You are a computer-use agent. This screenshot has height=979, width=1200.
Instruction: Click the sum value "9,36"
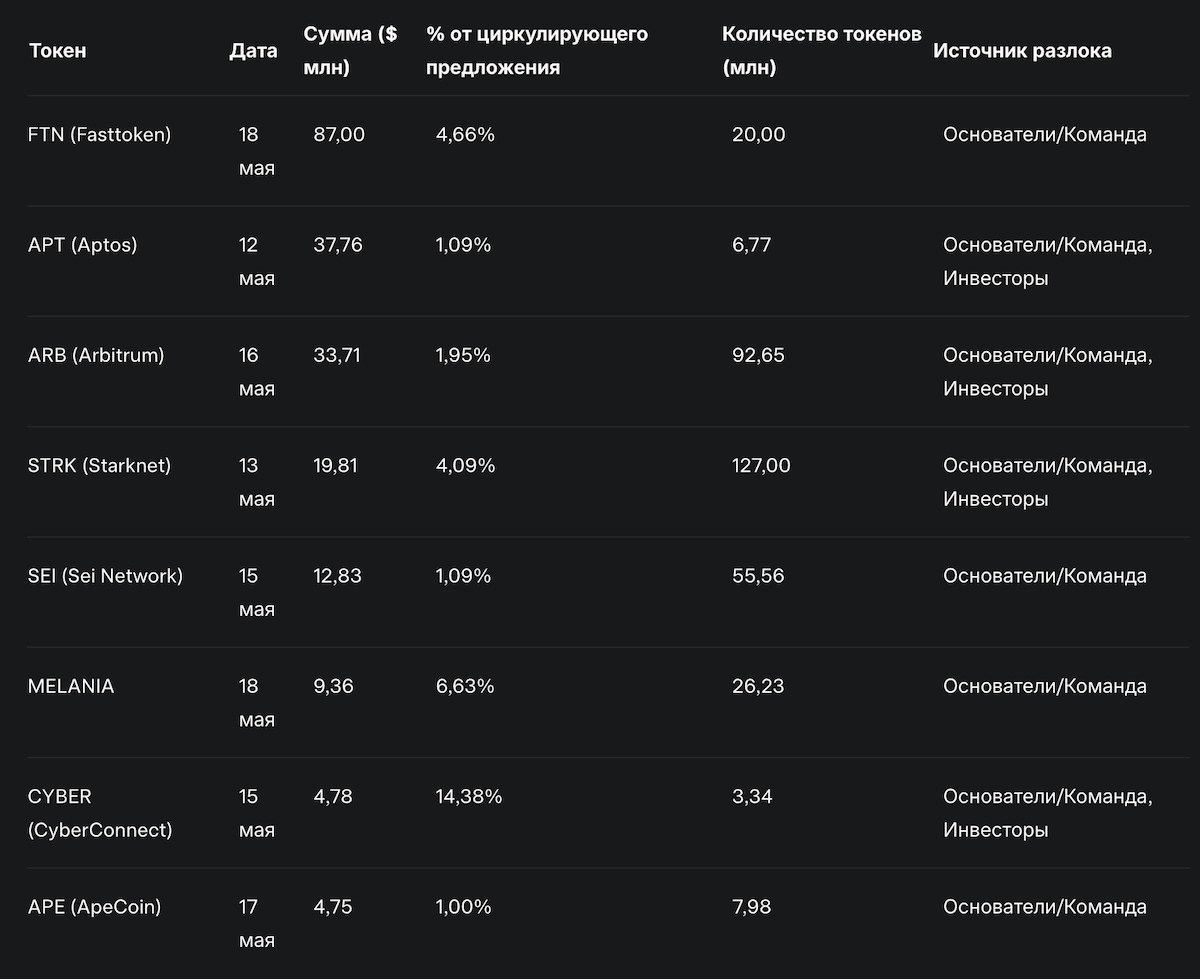tap(333, 685)
